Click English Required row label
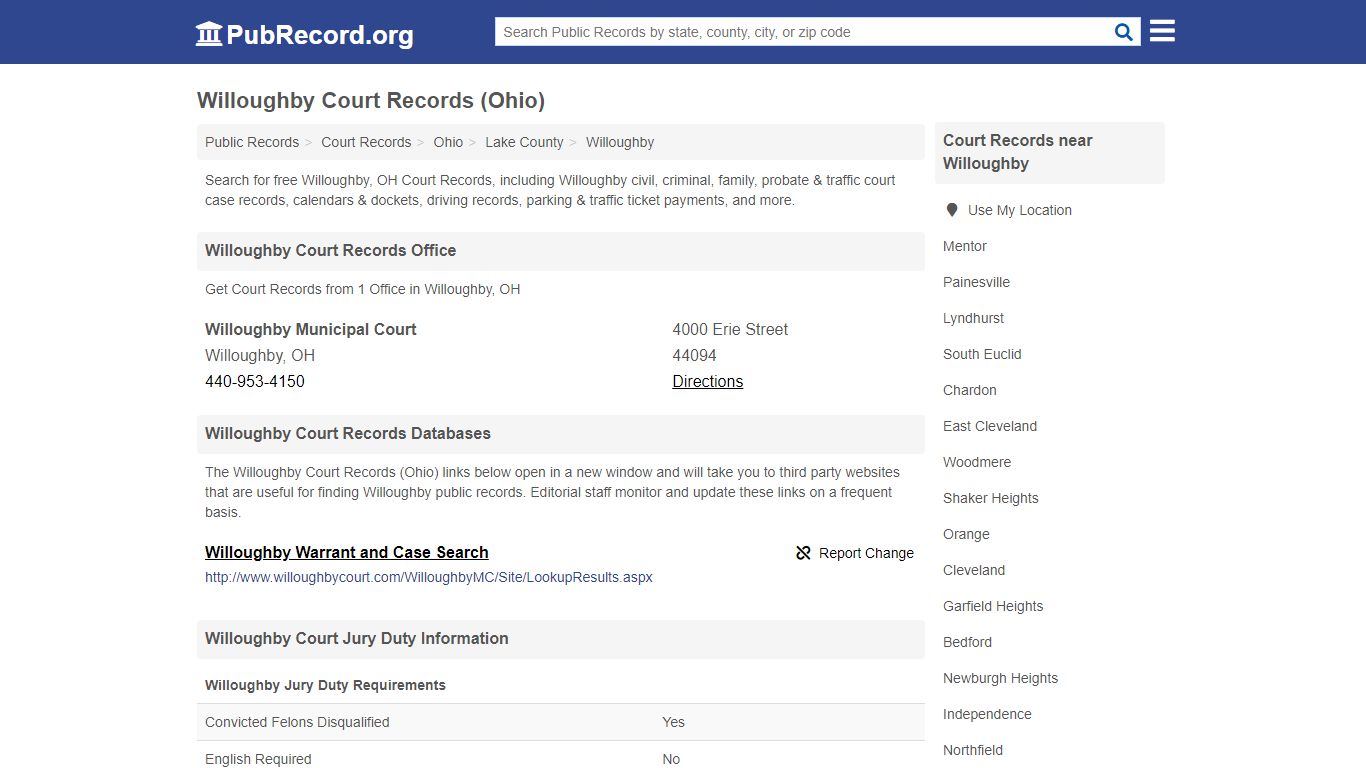 [258, 759]
